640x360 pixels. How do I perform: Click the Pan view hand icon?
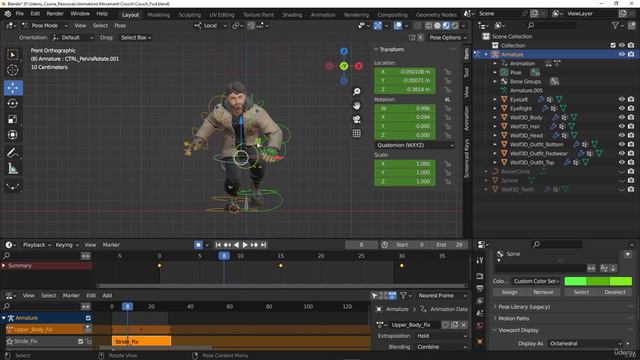click(x=357, y=105)
